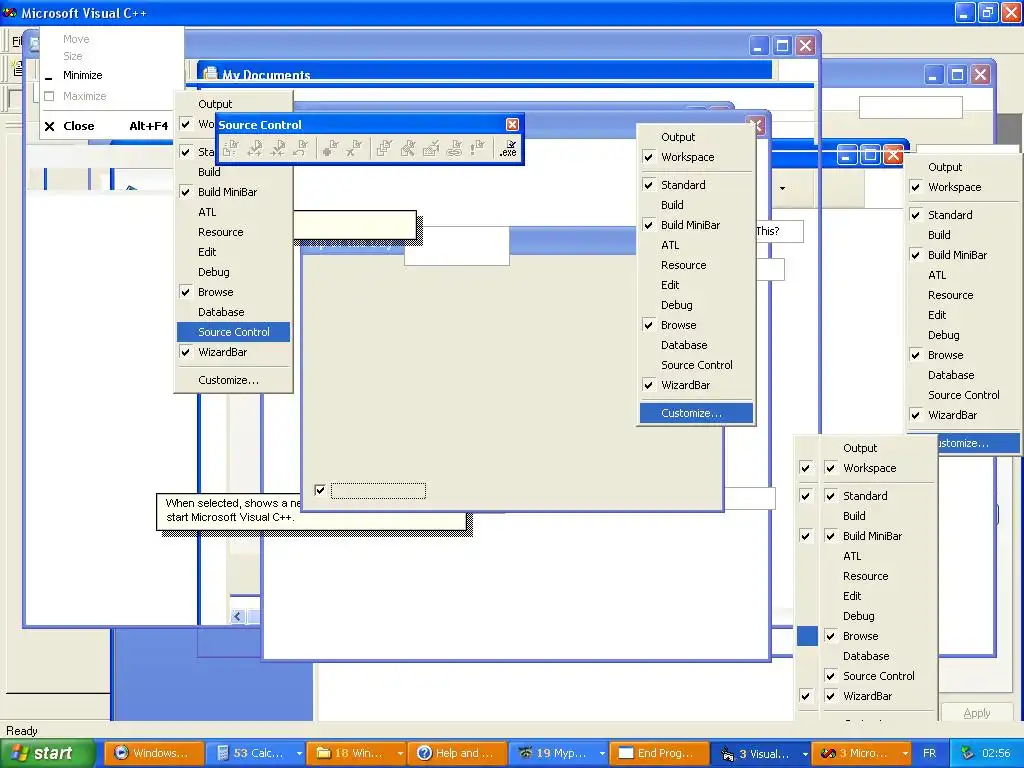Click the Ready status bar text
The width and height of the screenshot is (1024, 768).
pos(22,731)
